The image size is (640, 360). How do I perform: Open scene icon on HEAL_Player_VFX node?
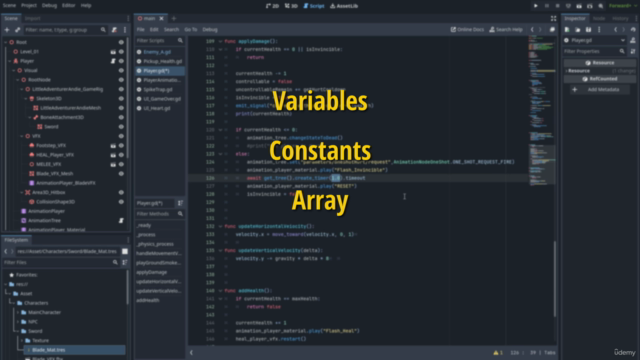(113, 155)
